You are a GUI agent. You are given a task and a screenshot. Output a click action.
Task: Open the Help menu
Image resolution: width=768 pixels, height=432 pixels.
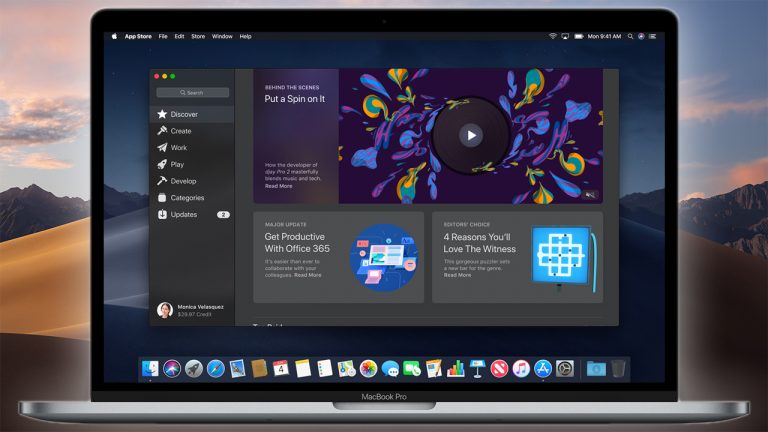tap(245, 36)
